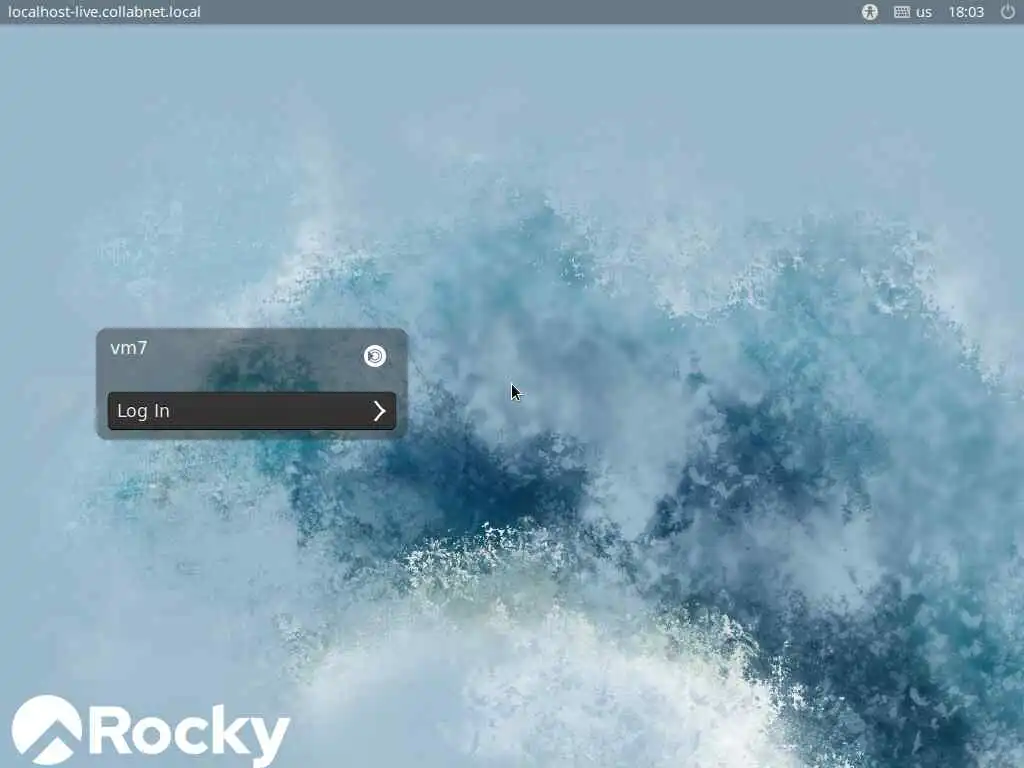Screen dimensions: 1024x768
Task: Click the 'us' keyboard layout label
Action: click(923, 12)
